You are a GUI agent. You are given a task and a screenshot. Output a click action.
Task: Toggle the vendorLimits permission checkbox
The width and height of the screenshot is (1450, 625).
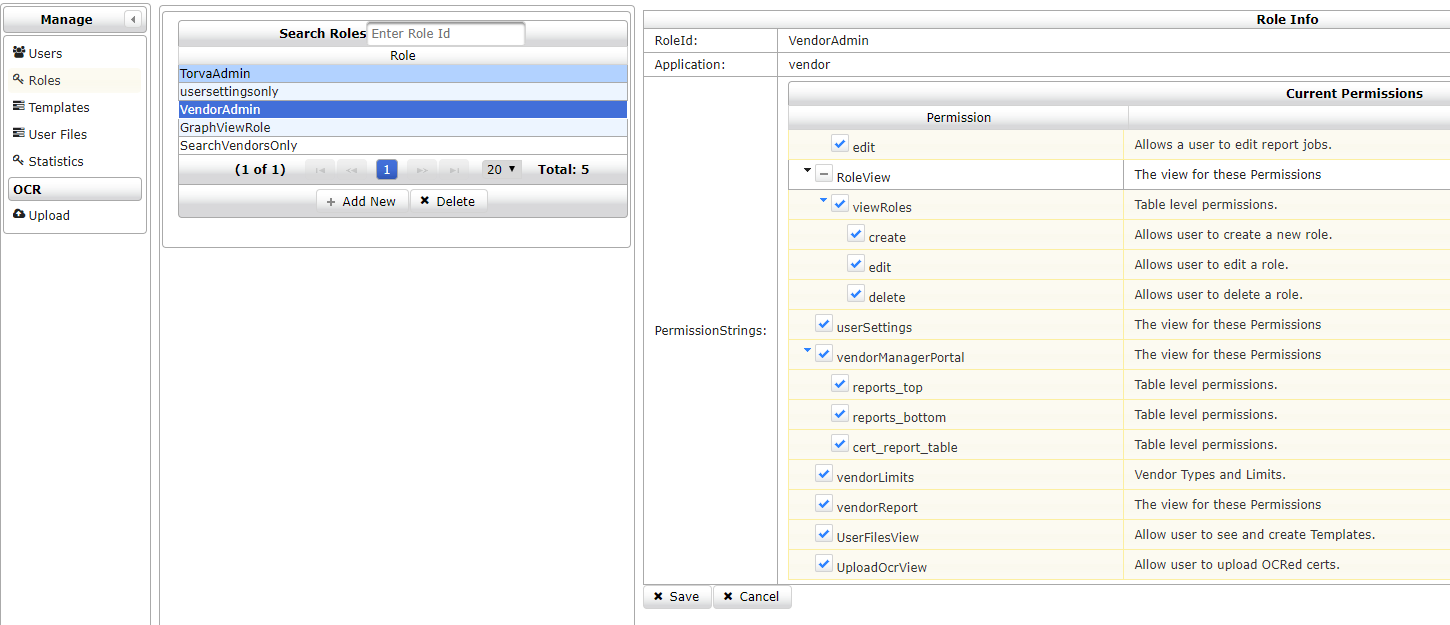click(824, 474)
